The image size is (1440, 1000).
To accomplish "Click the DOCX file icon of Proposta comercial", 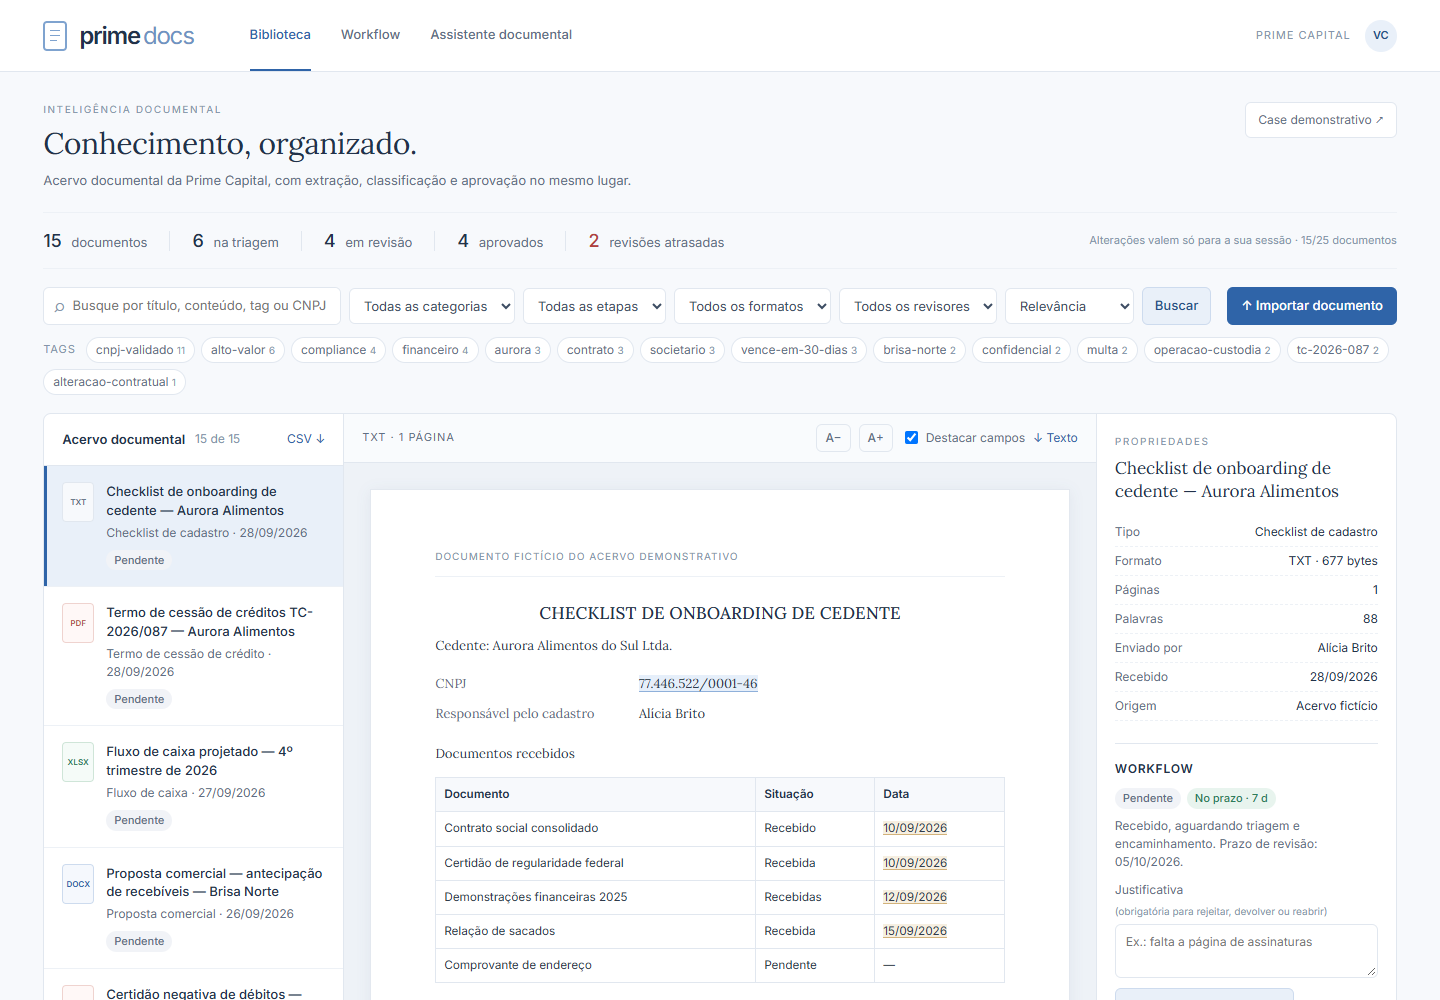I will pos(78,884).
